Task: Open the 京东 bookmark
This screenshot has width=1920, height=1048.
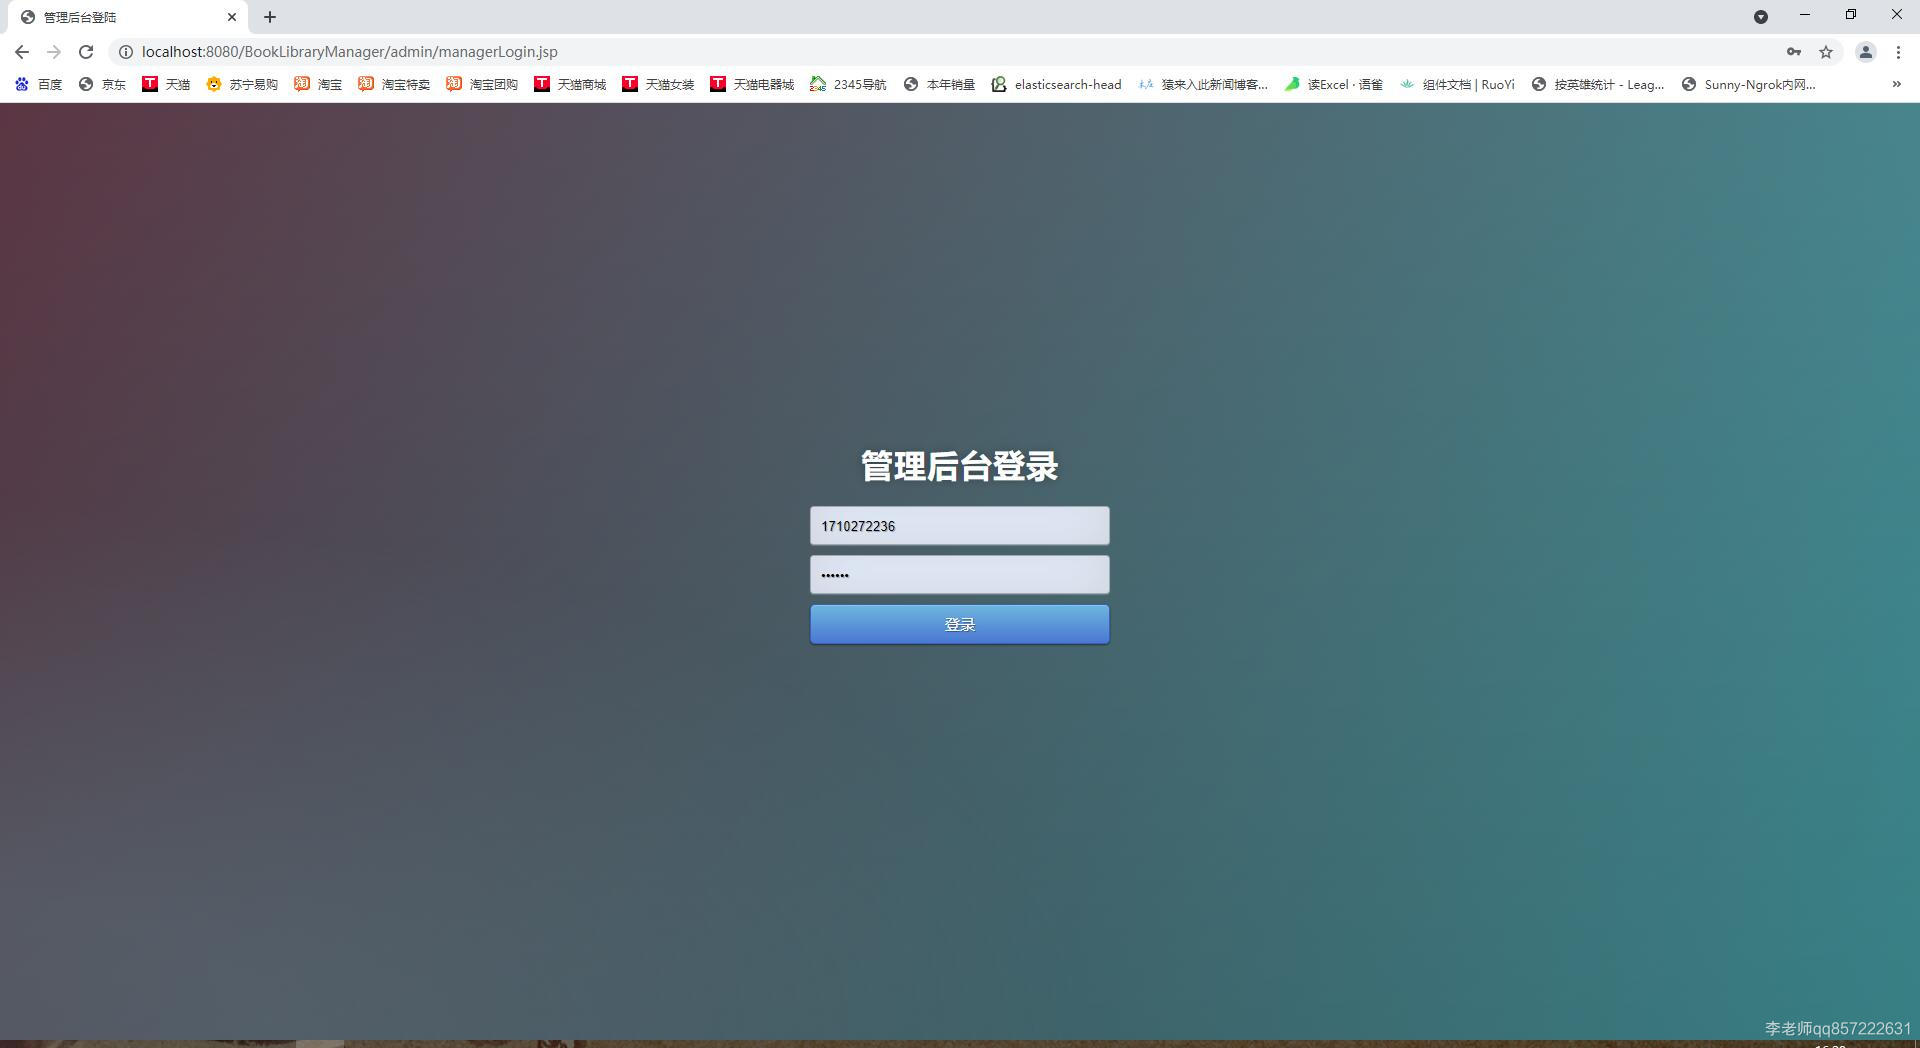Action: coord(103,84)
